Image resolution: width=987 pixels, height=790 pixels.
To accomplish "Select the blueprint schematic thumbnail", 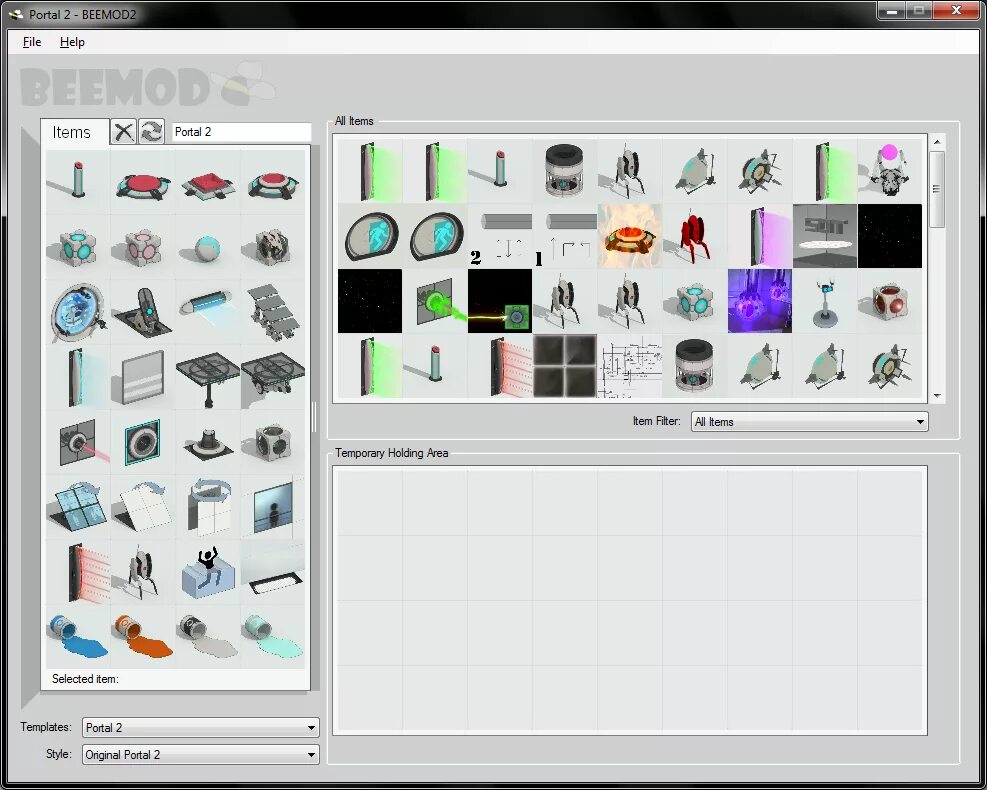I will tap(629, 366).
